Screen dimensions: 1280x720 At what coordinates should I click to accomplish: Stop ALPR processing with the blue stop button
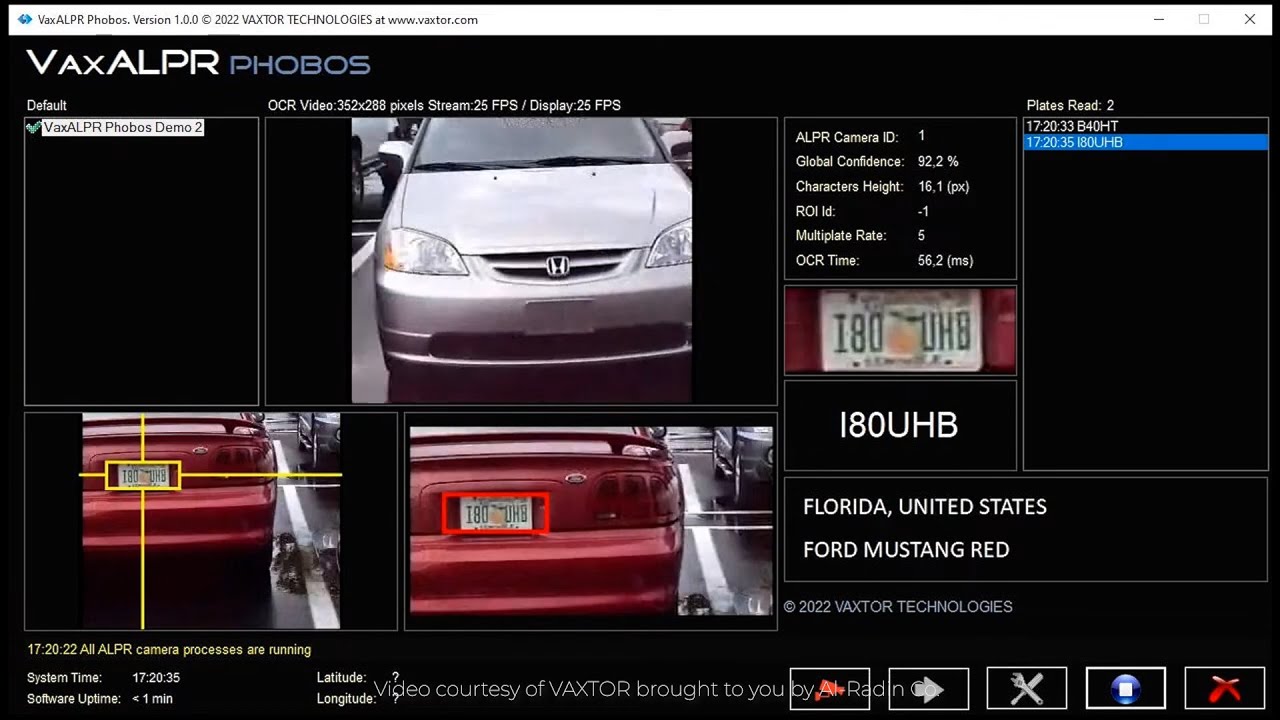(1126, 688)
